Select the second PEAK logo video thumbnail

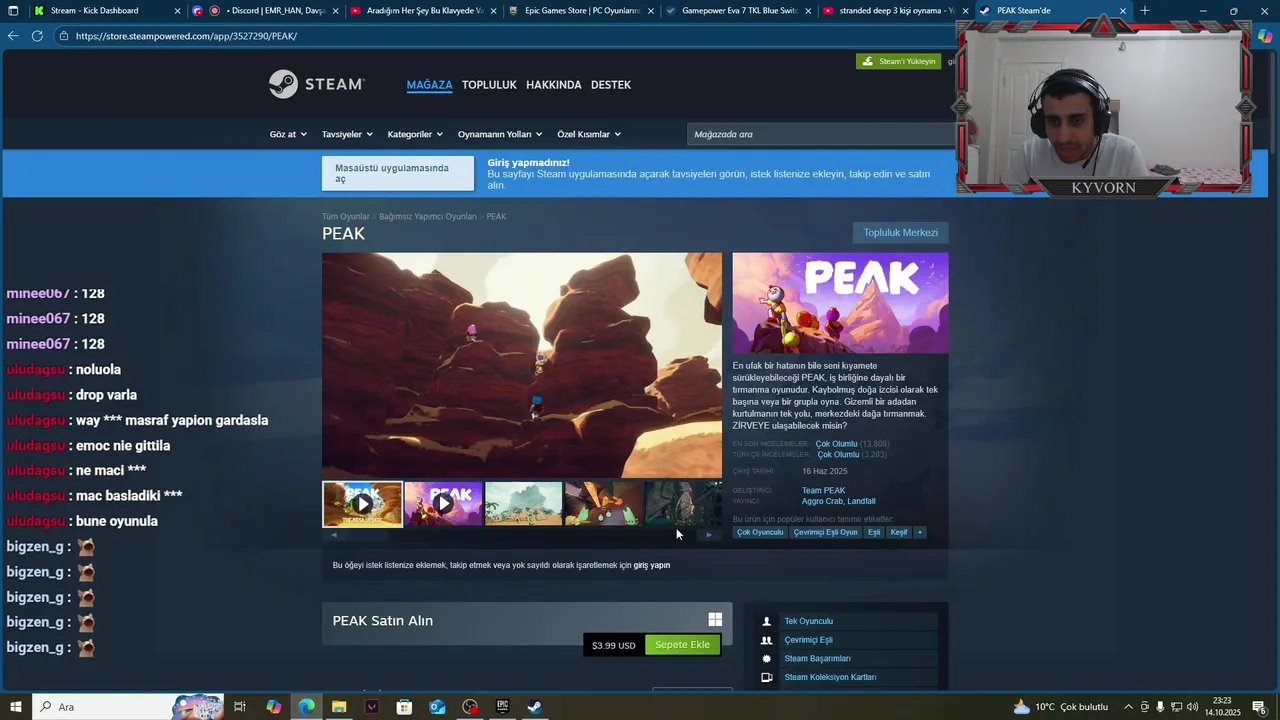(x=443, y=504)
